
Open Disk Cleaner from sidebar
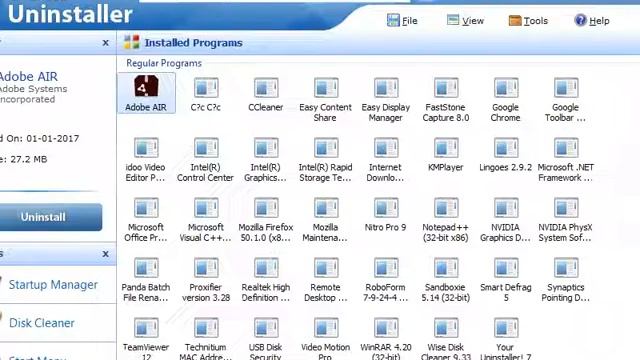(42, 323)
